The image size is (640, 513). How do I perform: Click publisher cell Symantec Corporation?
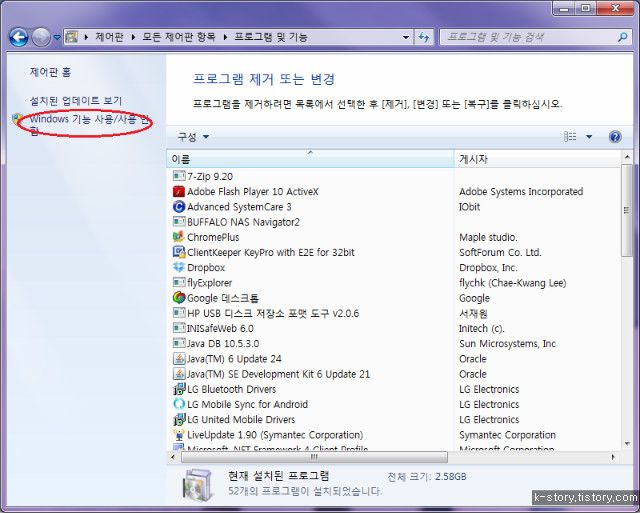(x=507, y=435)
